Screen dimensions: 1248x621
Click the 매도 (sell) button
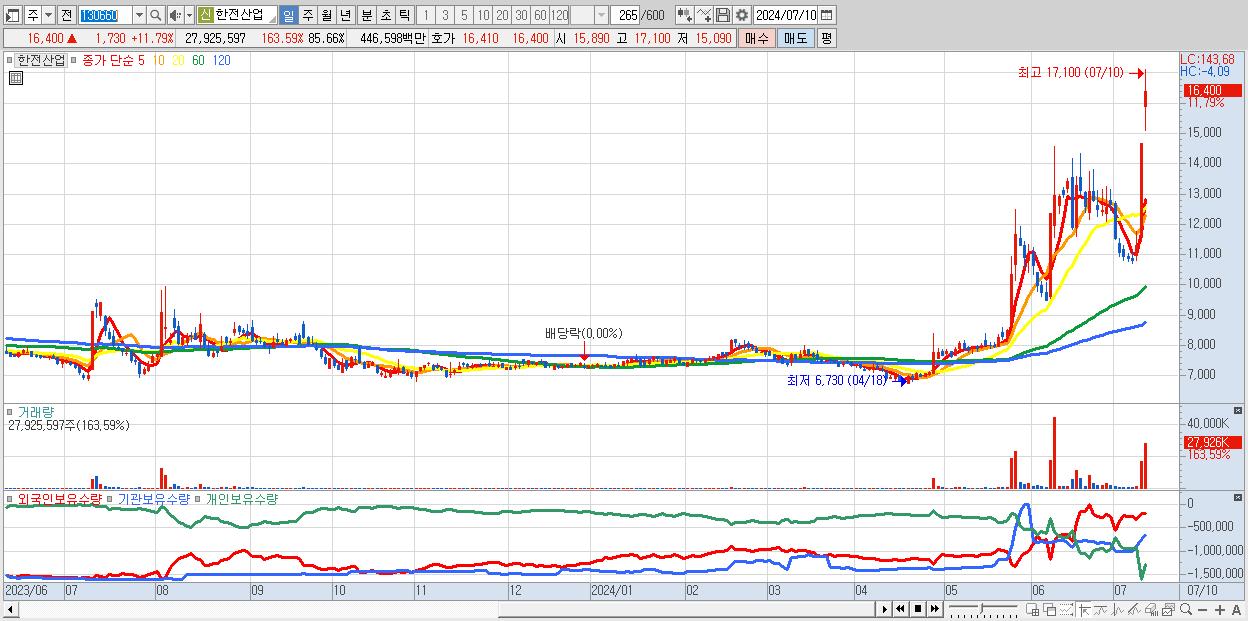[795, 38]
